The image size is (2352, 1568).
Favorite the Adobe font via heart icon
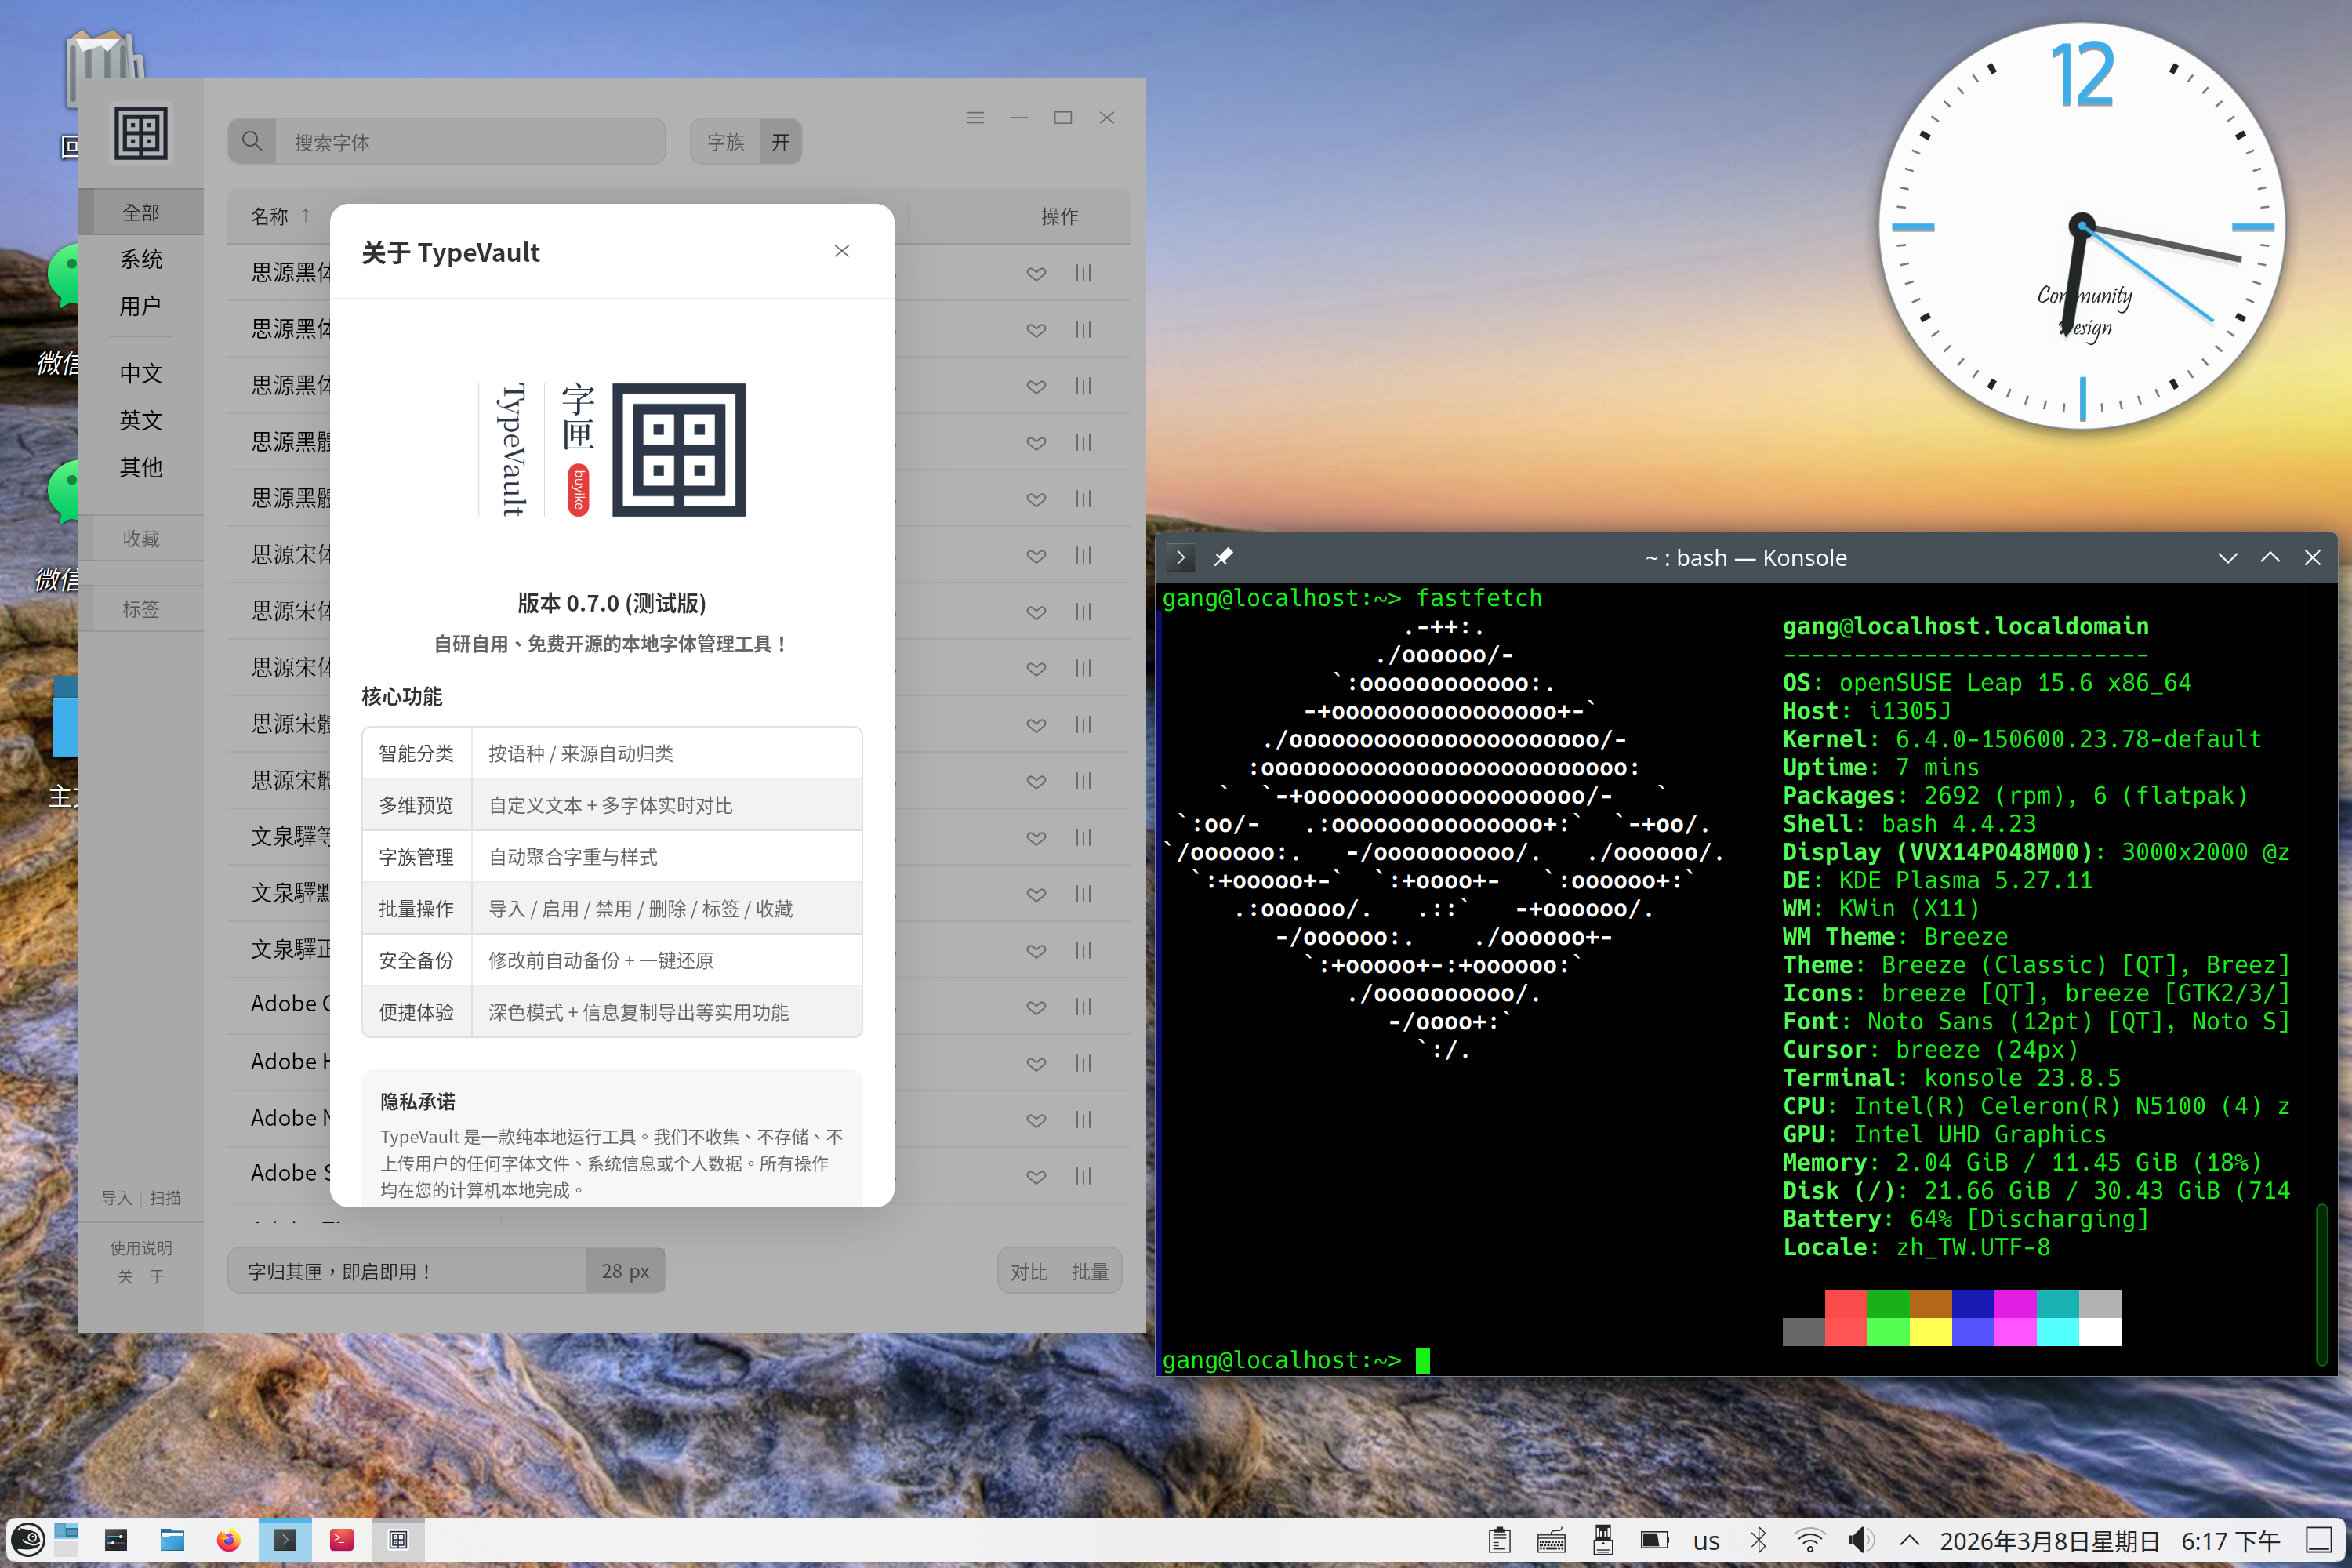click(1036, 1007)
